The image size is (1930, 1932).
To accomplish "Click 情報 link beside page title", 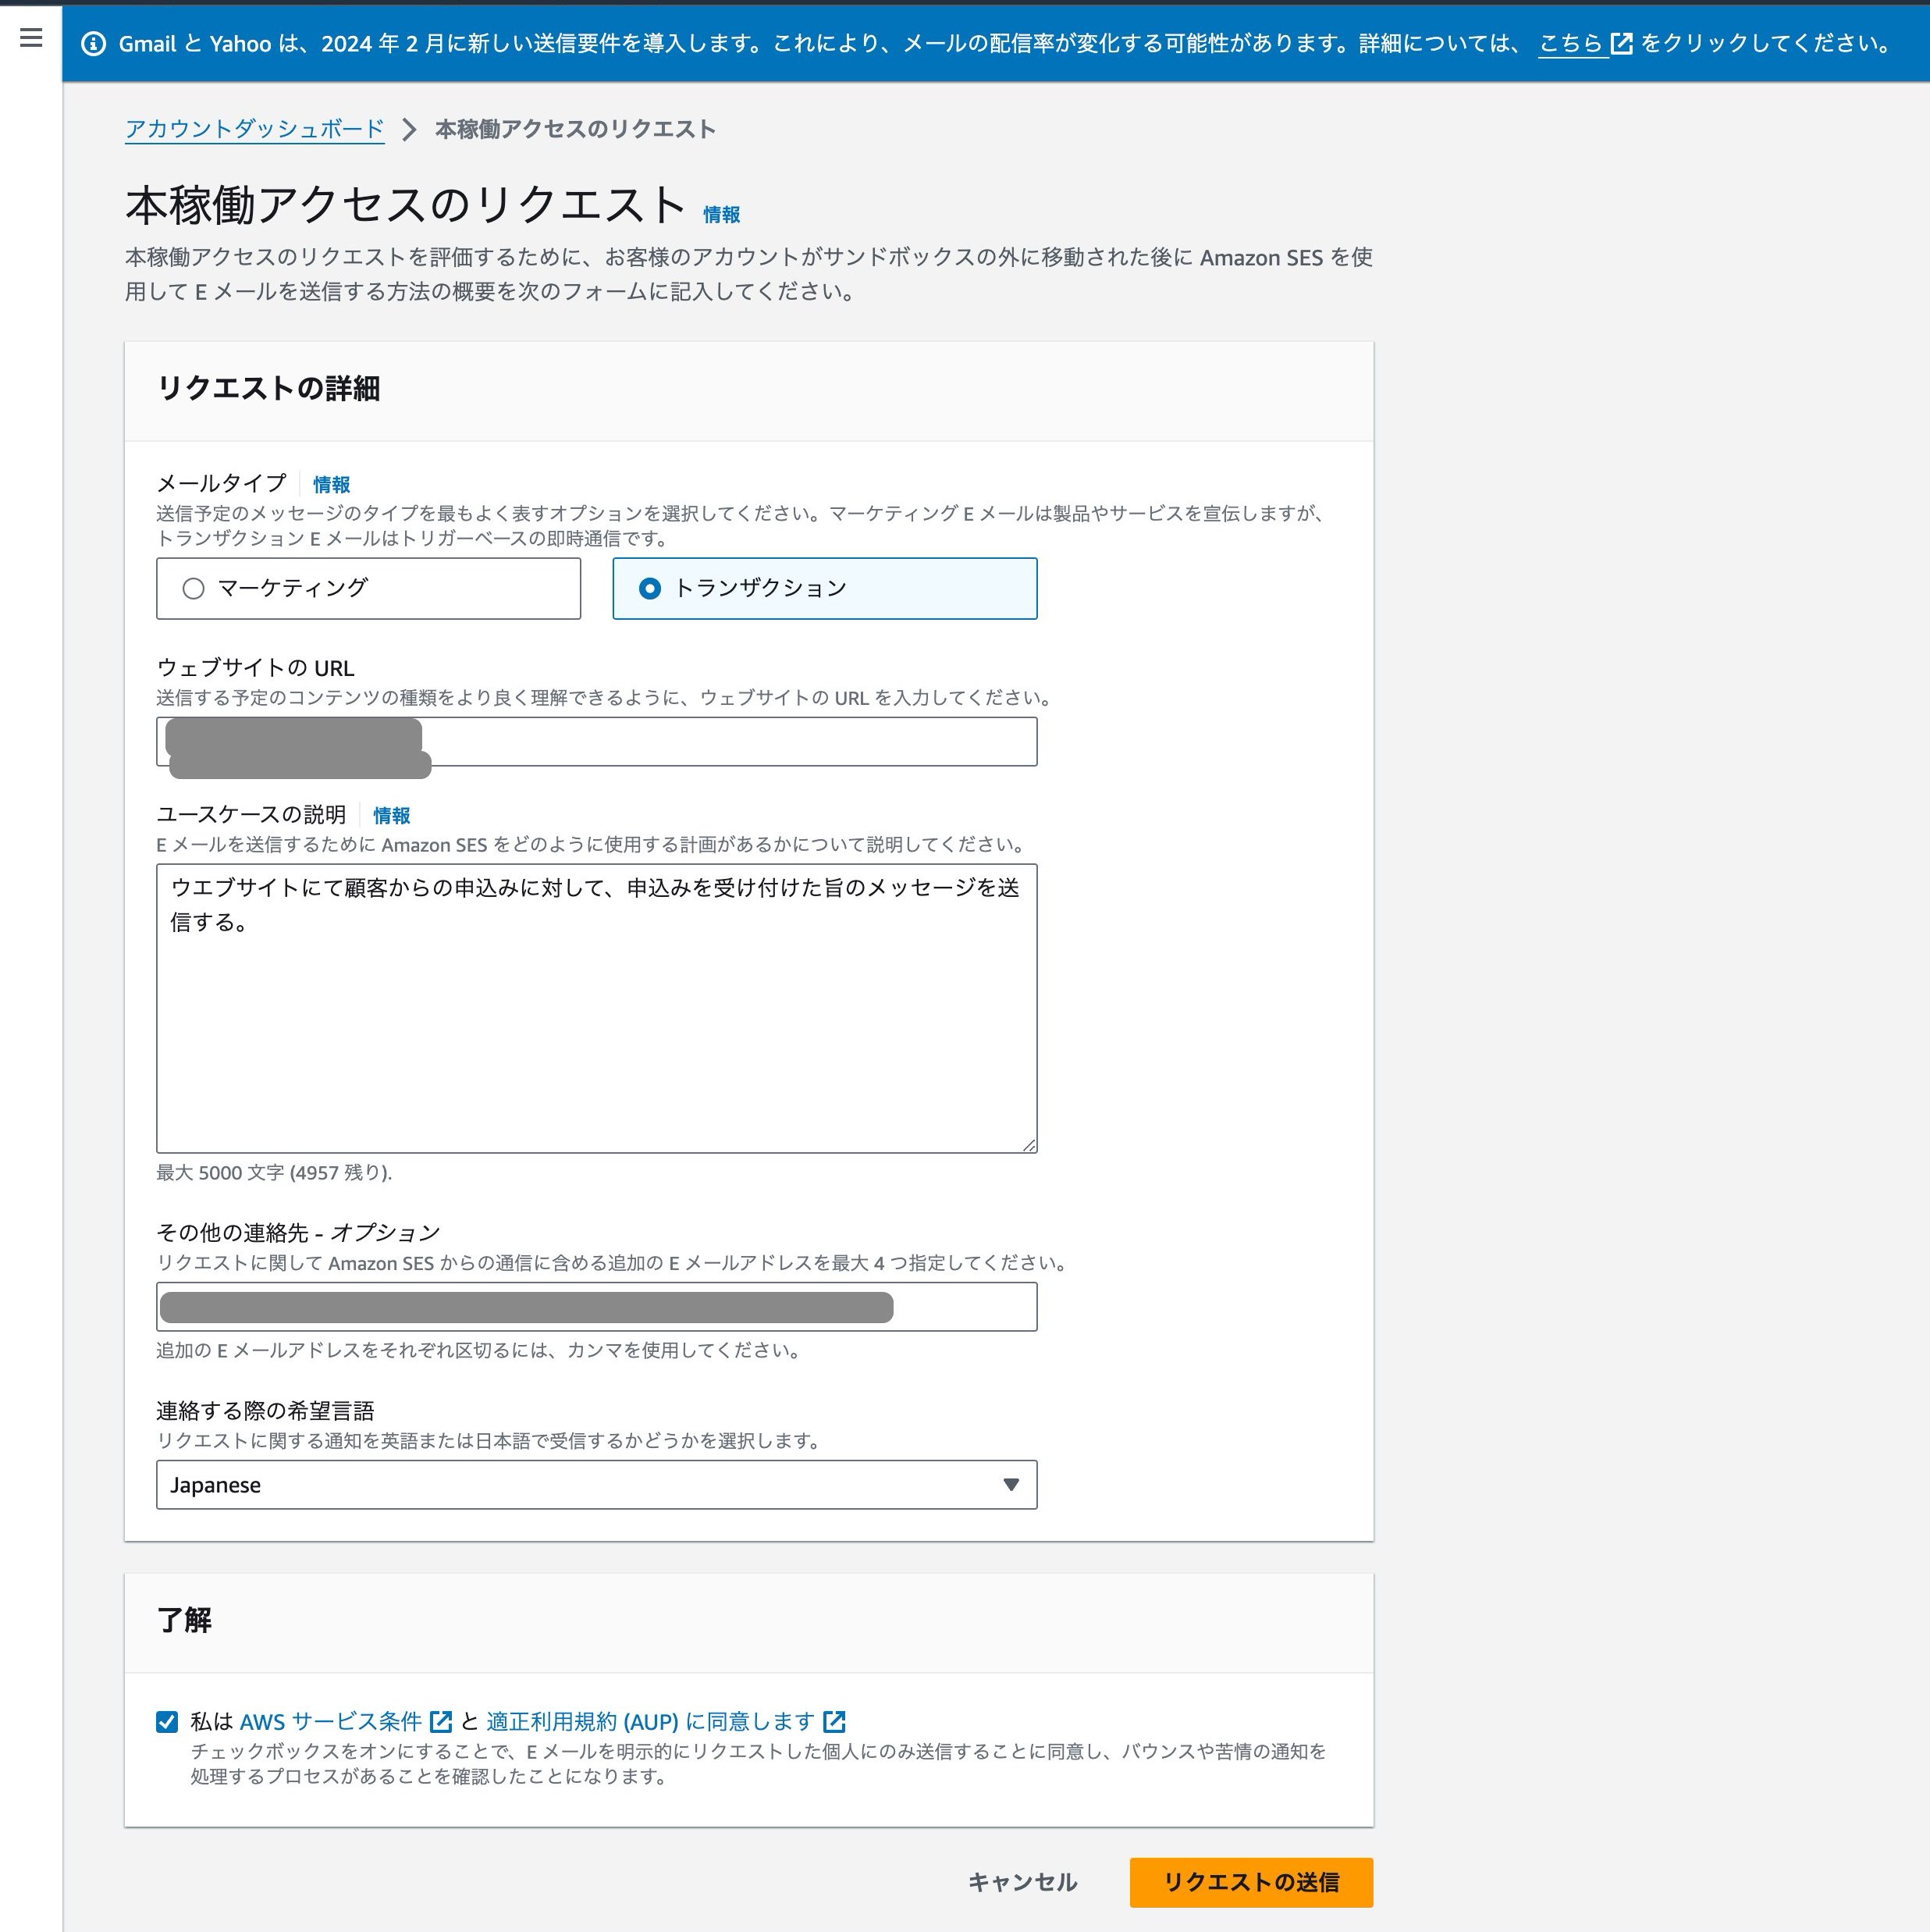I will pyautogui.click(x=721, y=215).
